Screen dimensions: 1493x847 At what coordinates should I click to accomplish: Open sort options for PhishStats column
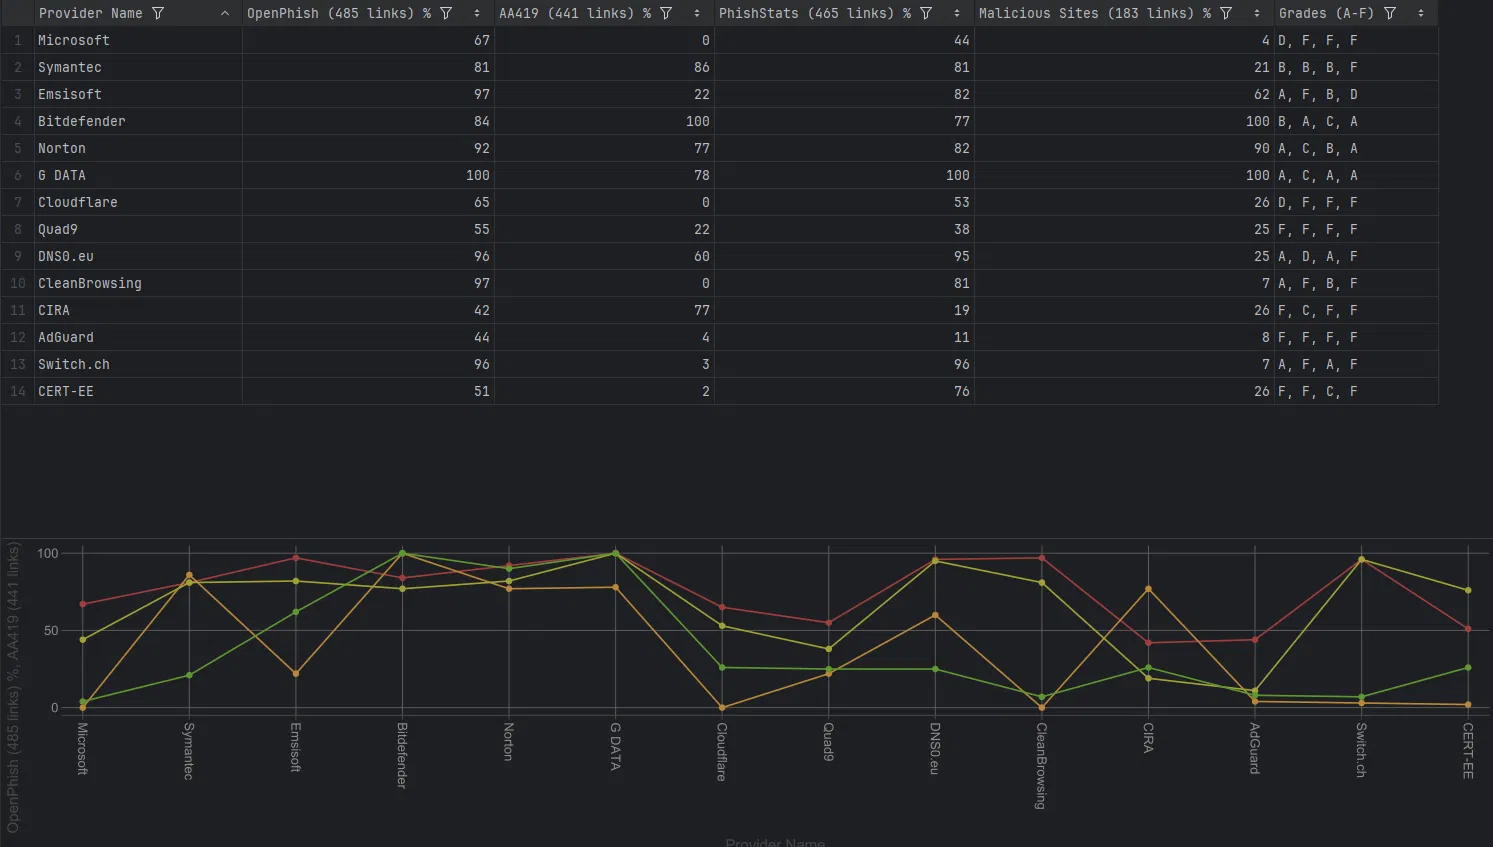pos(957,13)
